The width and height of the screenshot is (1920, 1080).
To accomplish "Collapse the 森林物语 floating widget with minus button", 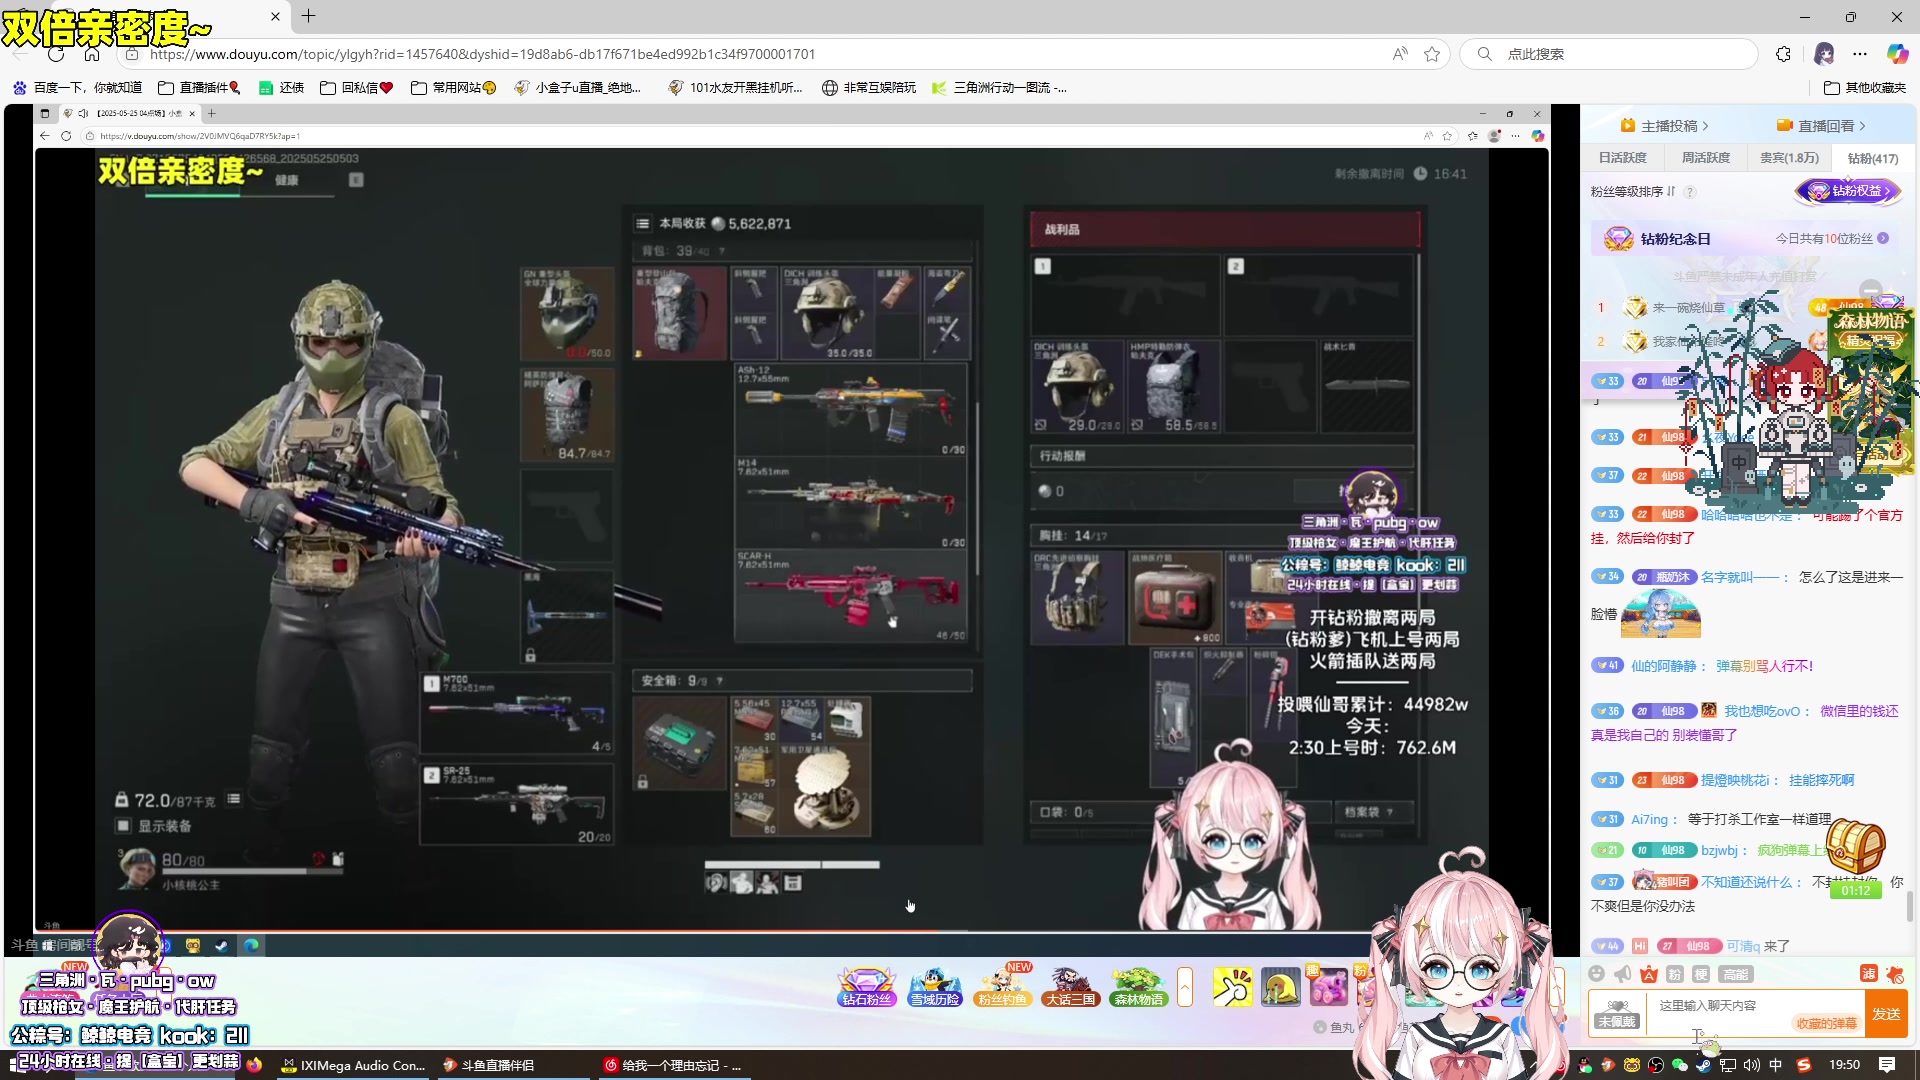I will pyautogui.click(x=1871, y=291).
